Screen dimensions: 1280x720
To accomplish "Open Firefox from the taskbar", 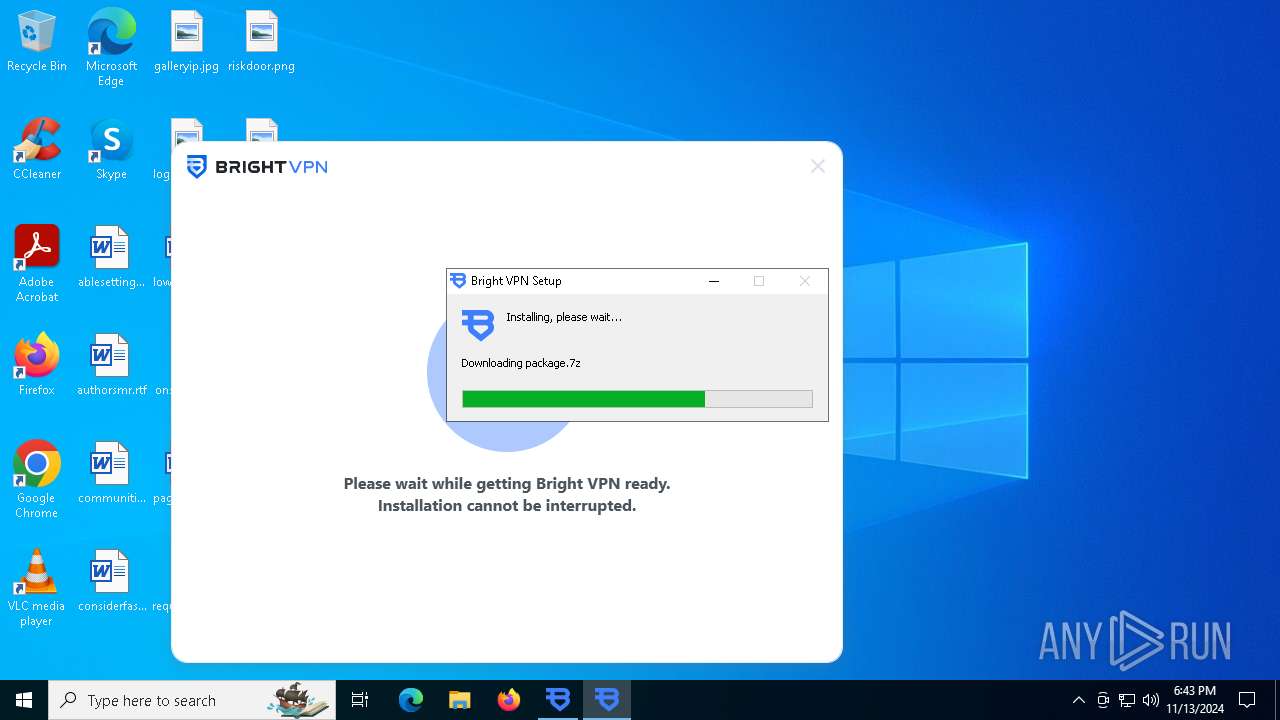I will [x=508, y=700].
